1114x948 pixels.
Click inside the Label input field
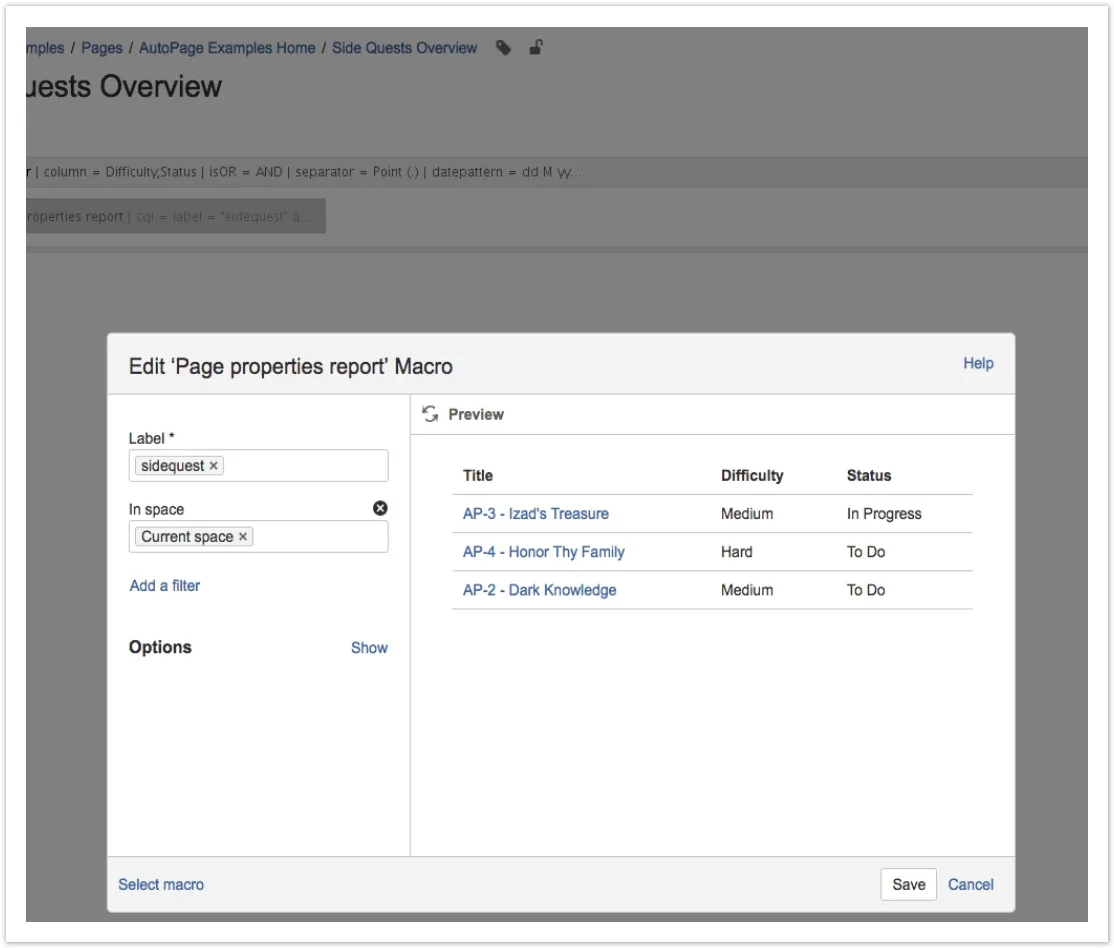click(x=305, y=466)
